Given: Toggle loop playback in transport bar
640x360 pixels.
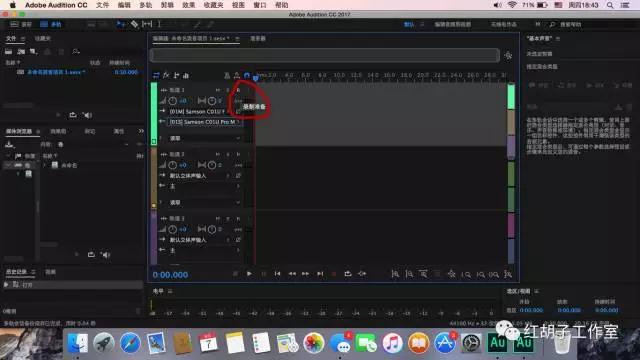Looking at the screenshot, I should 348,274.
